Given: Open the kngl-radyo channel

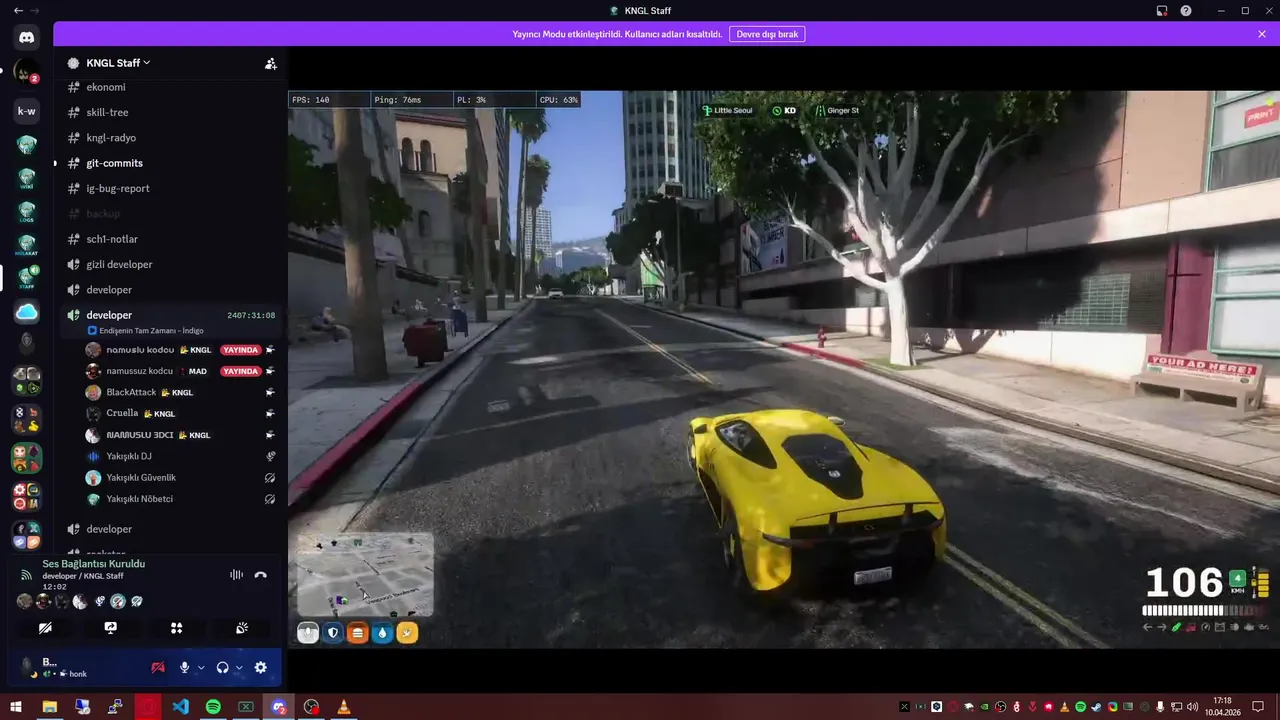Looking at the screenshot, I should coord(172,138).
